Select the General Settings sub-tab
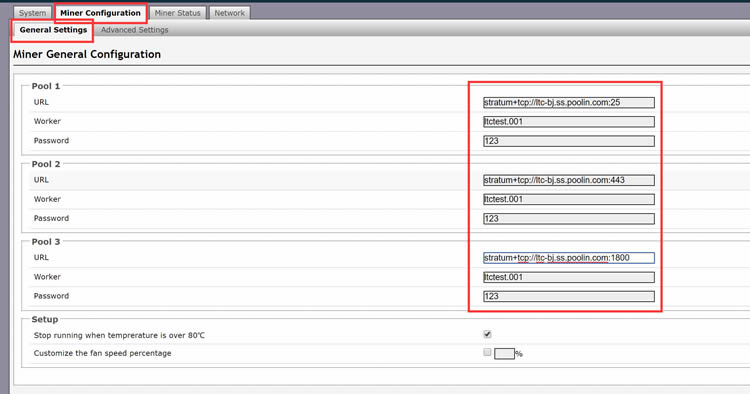This screenshot has height=394, width=750. [53, 30]
